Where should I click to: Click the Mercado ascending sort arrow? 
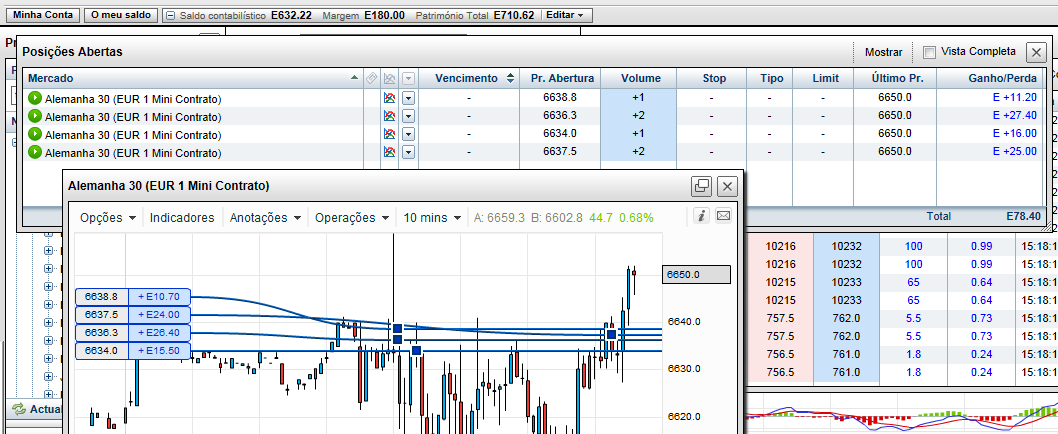point(355,78)
